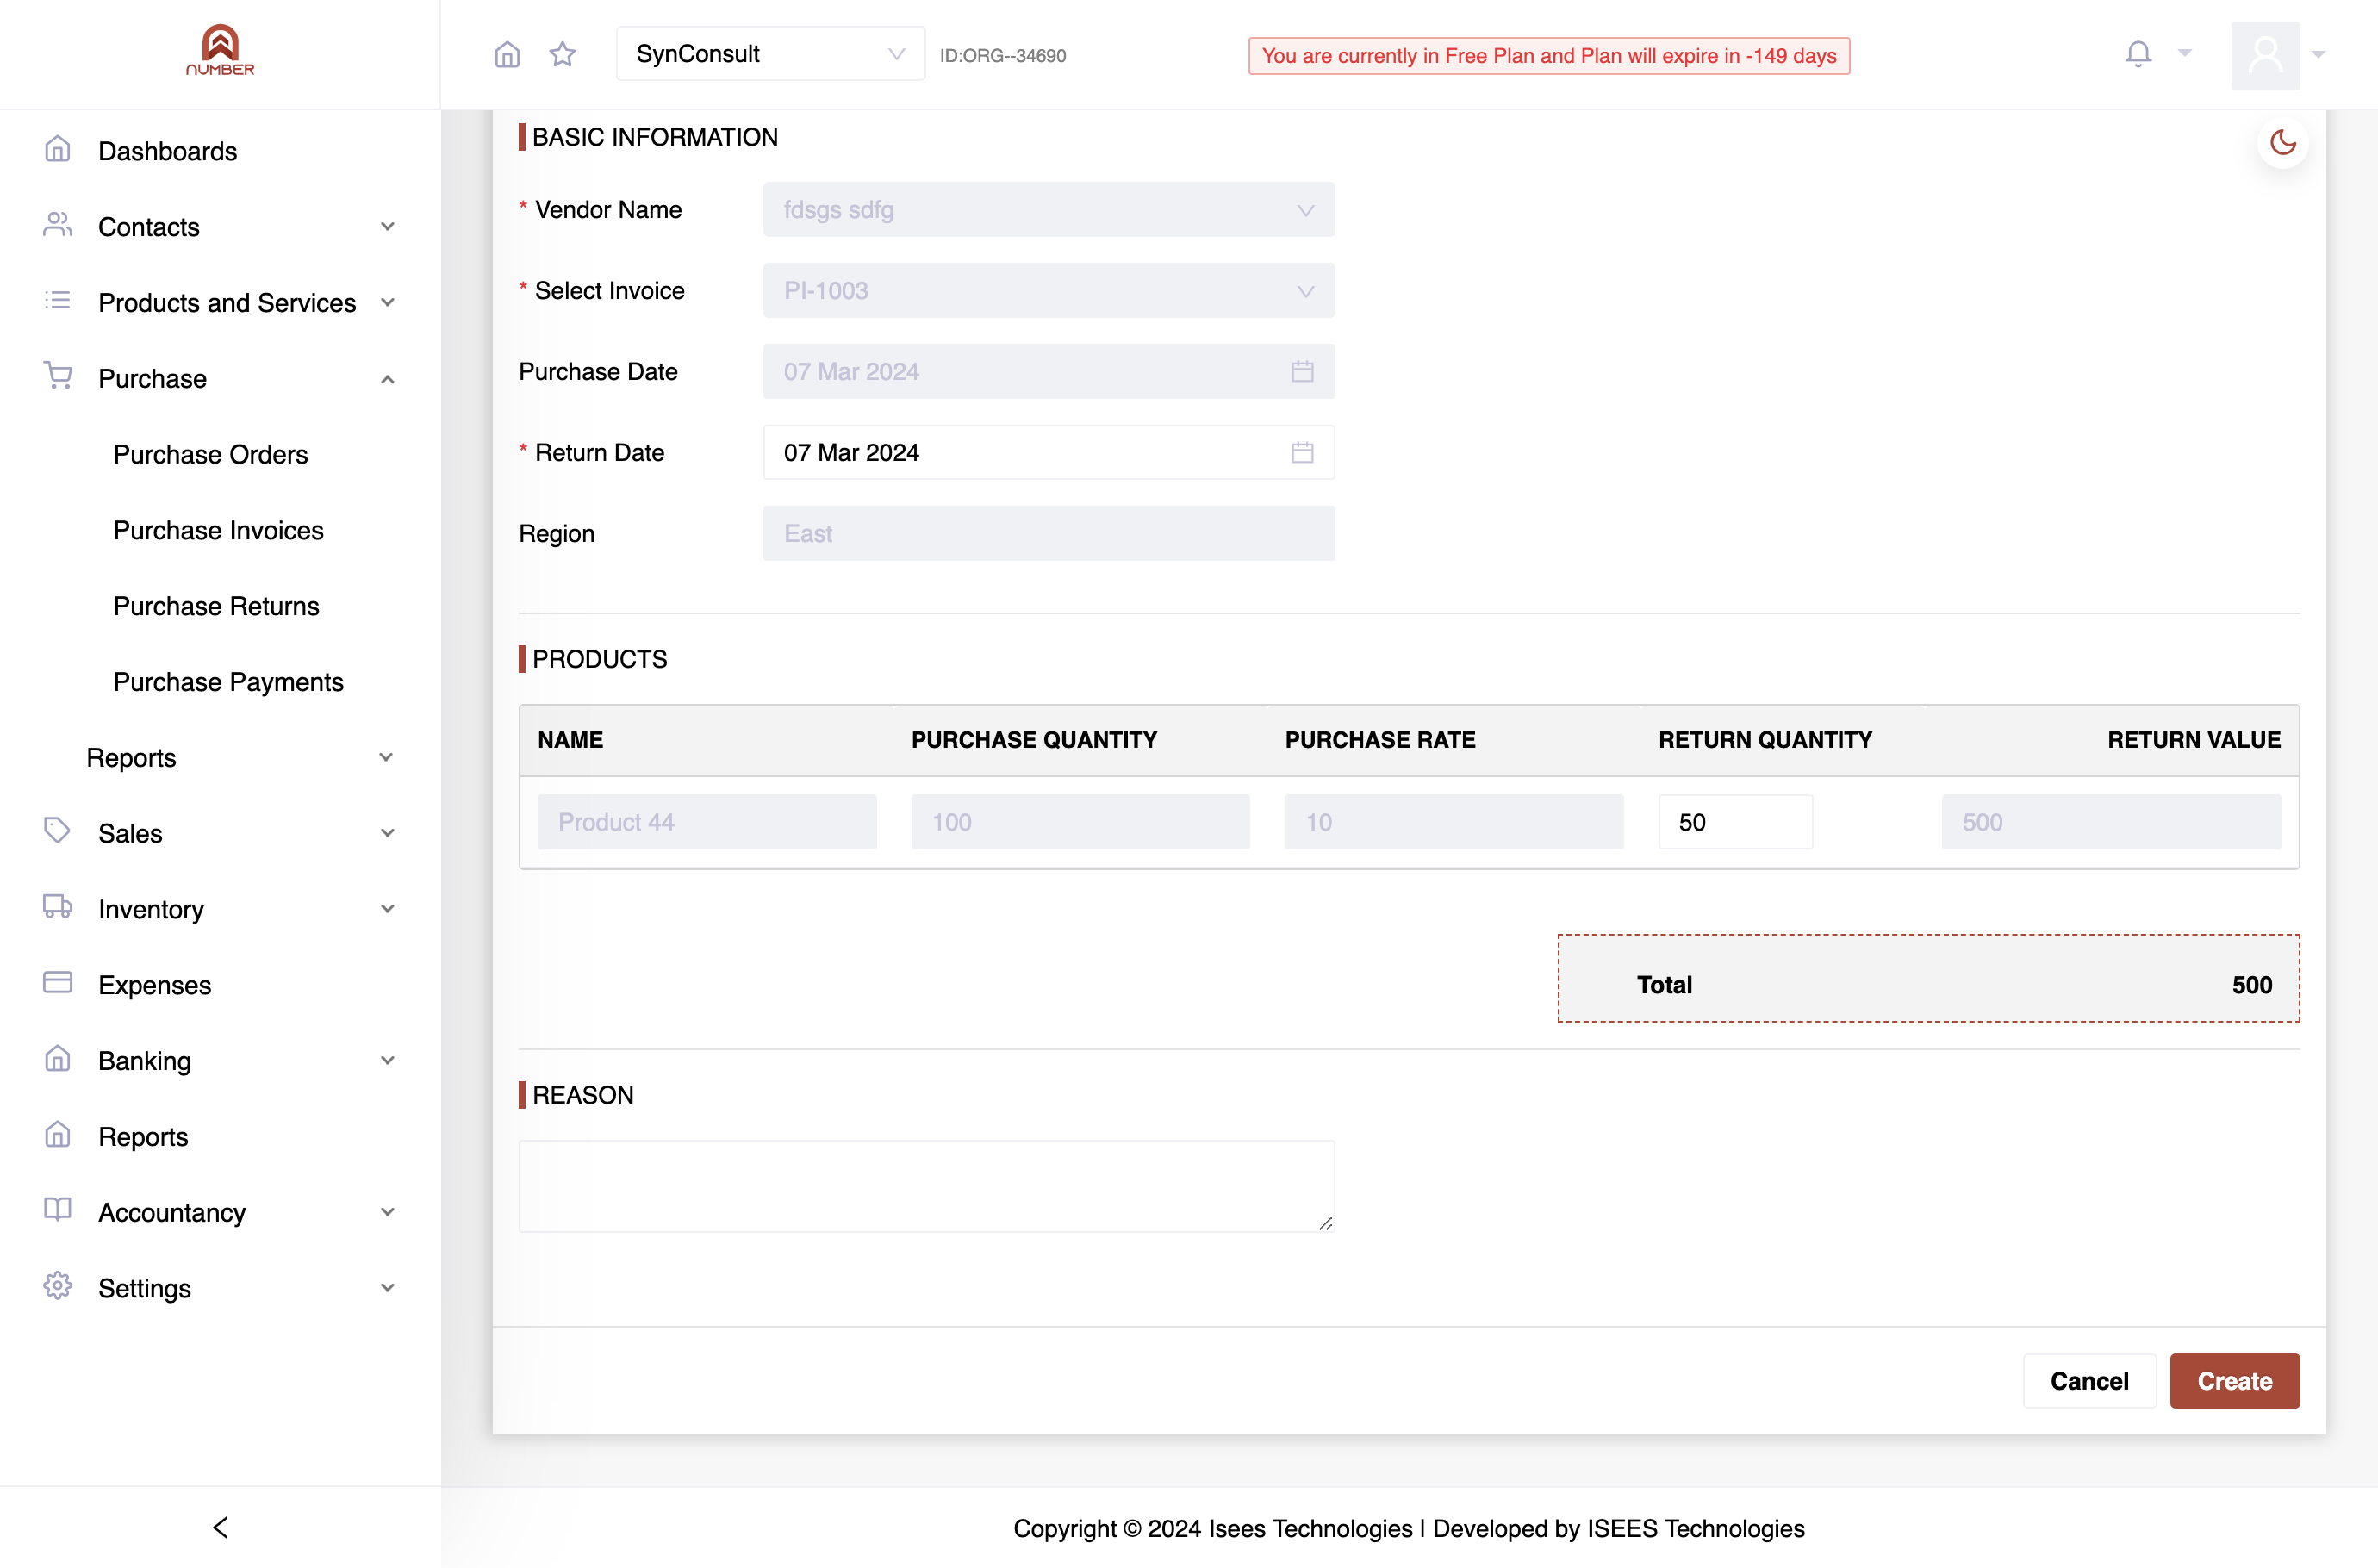Click the Banking icon in sidebar

click(x=58, y=1059)
